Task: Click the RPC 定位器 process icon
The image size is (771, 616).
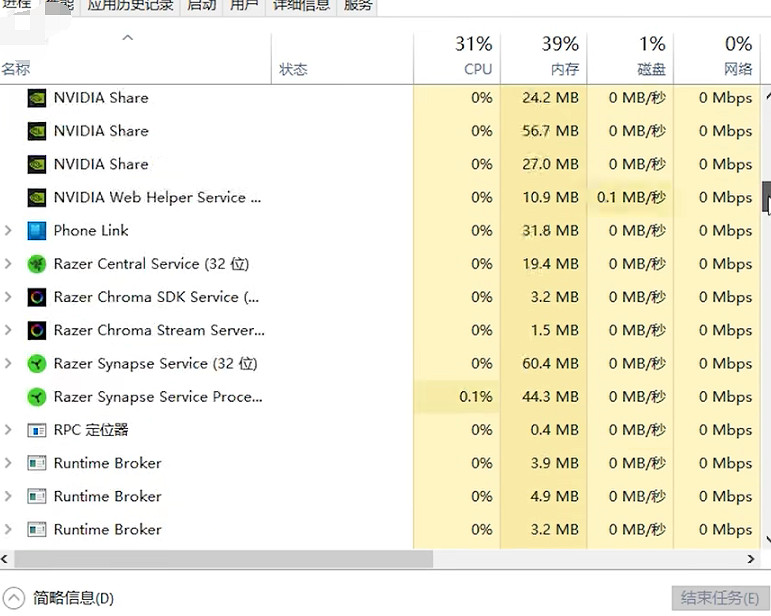Action: (x=37, y=430)
